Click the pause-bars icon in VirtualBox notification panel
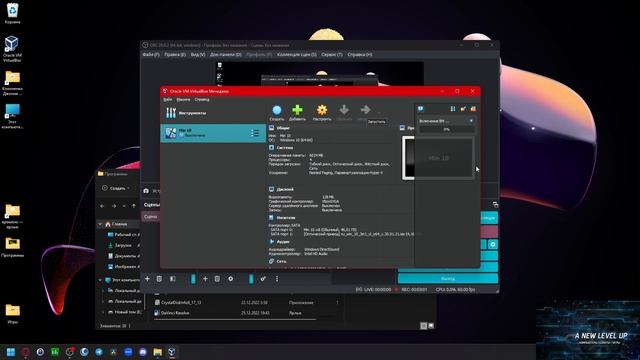The height and width of the screenshot is (360, 640). pos(453,109)
